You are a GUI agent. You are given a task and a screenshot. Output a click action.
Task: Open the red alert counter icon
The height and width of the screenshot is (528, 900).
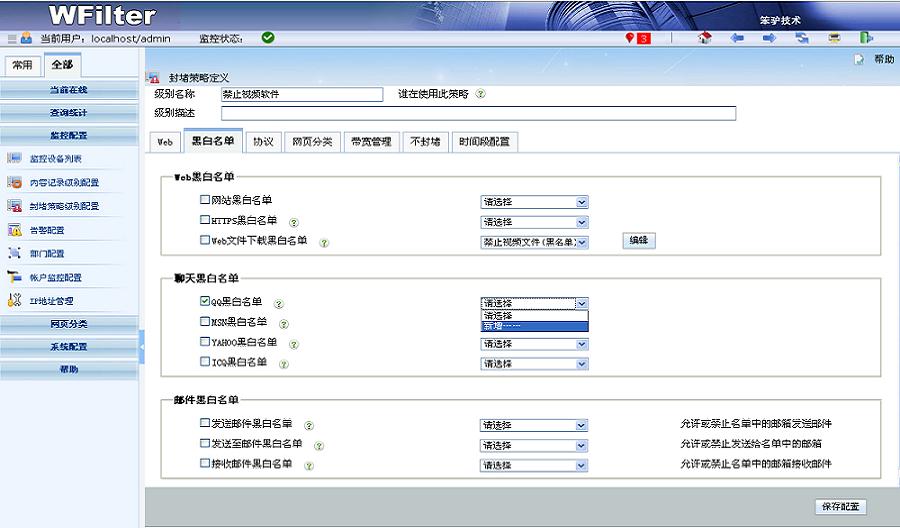tap(637, 38)
